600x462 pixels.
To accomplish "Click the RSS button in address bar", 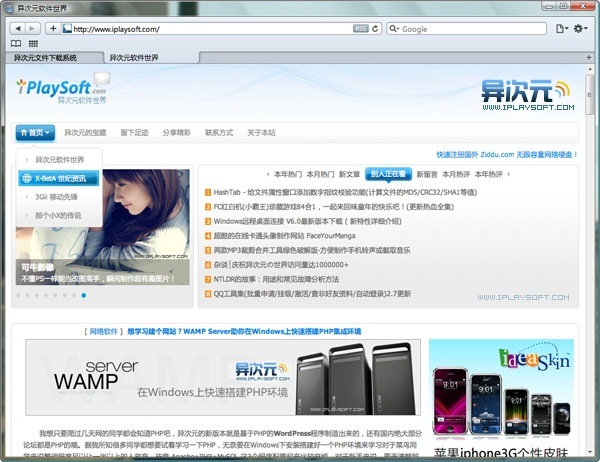I will (x=360, y=29).
